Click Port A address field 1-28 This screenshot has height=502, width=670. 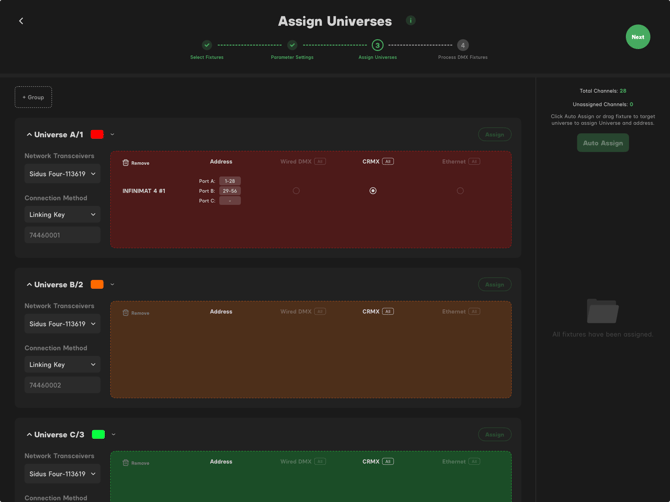click(x=230, y=181)
